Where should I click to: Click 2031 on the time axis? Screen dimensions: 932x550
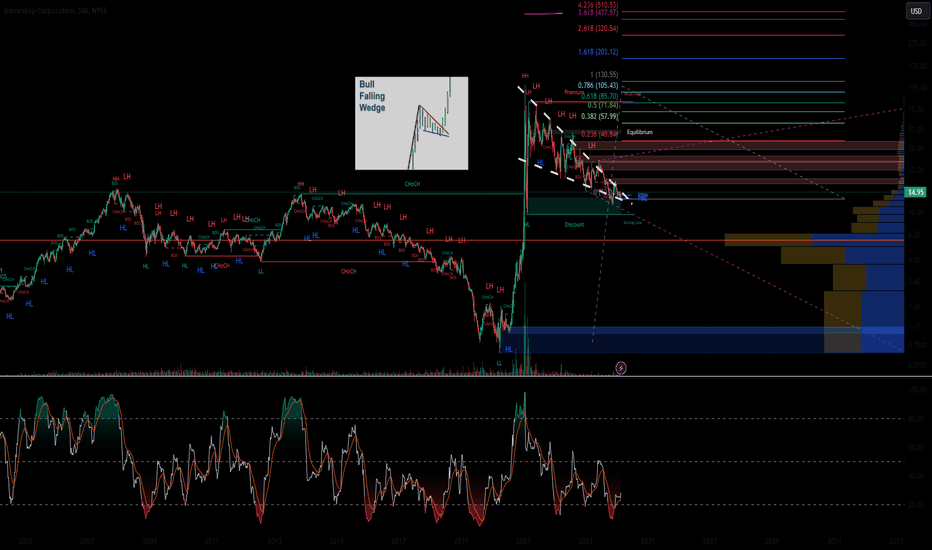point(834,541)
